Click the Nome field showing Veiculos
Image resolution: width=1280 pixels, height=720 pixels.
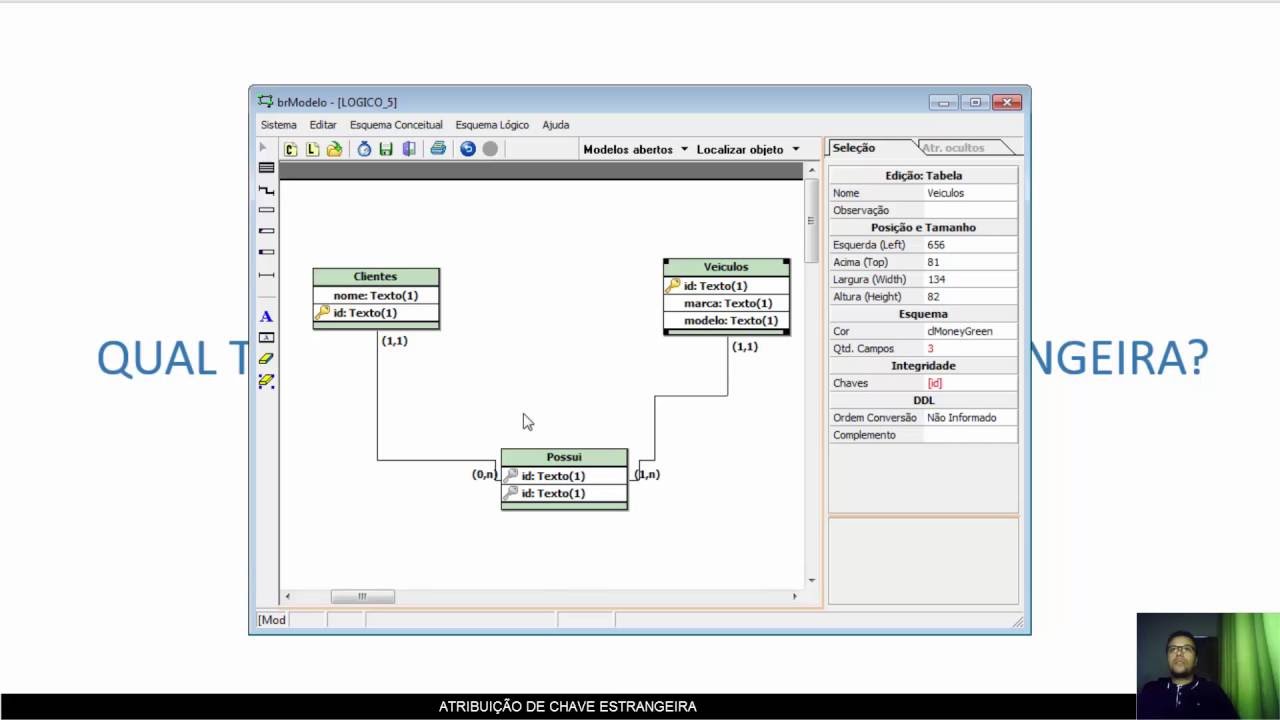point(970,193)
